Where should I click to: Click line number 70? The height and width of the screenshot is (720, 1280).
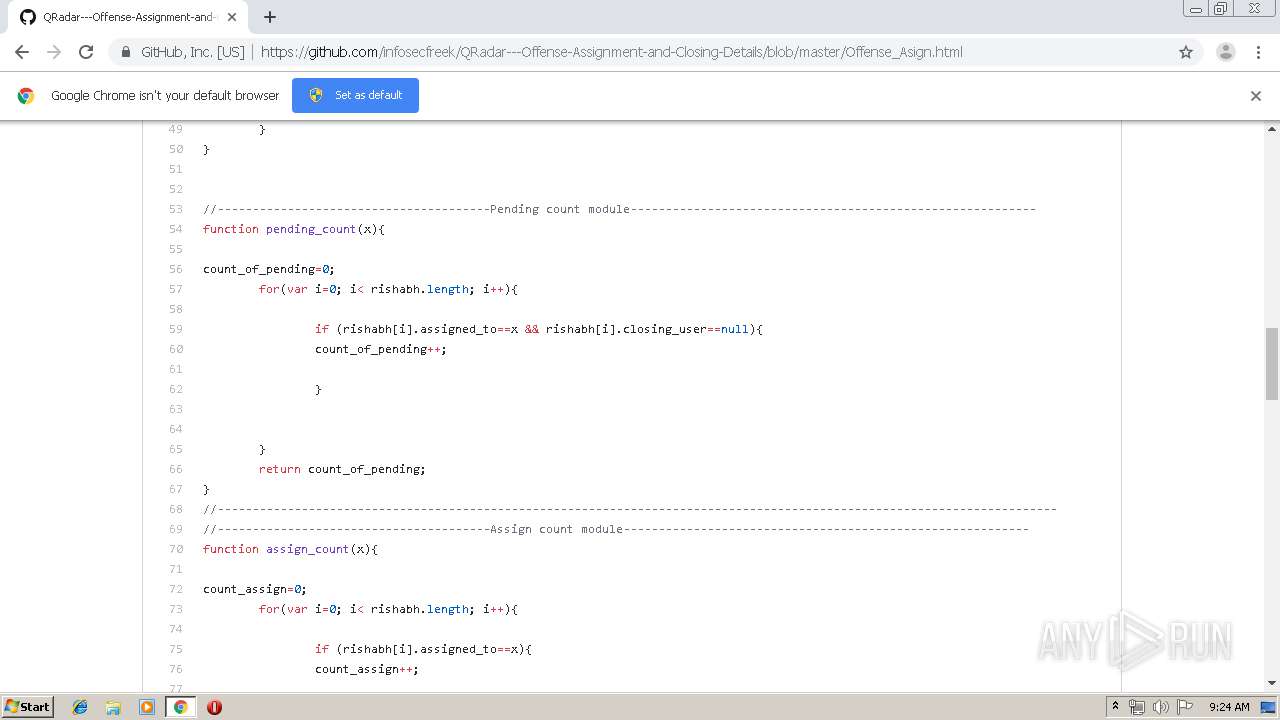[x=176, y=549]
